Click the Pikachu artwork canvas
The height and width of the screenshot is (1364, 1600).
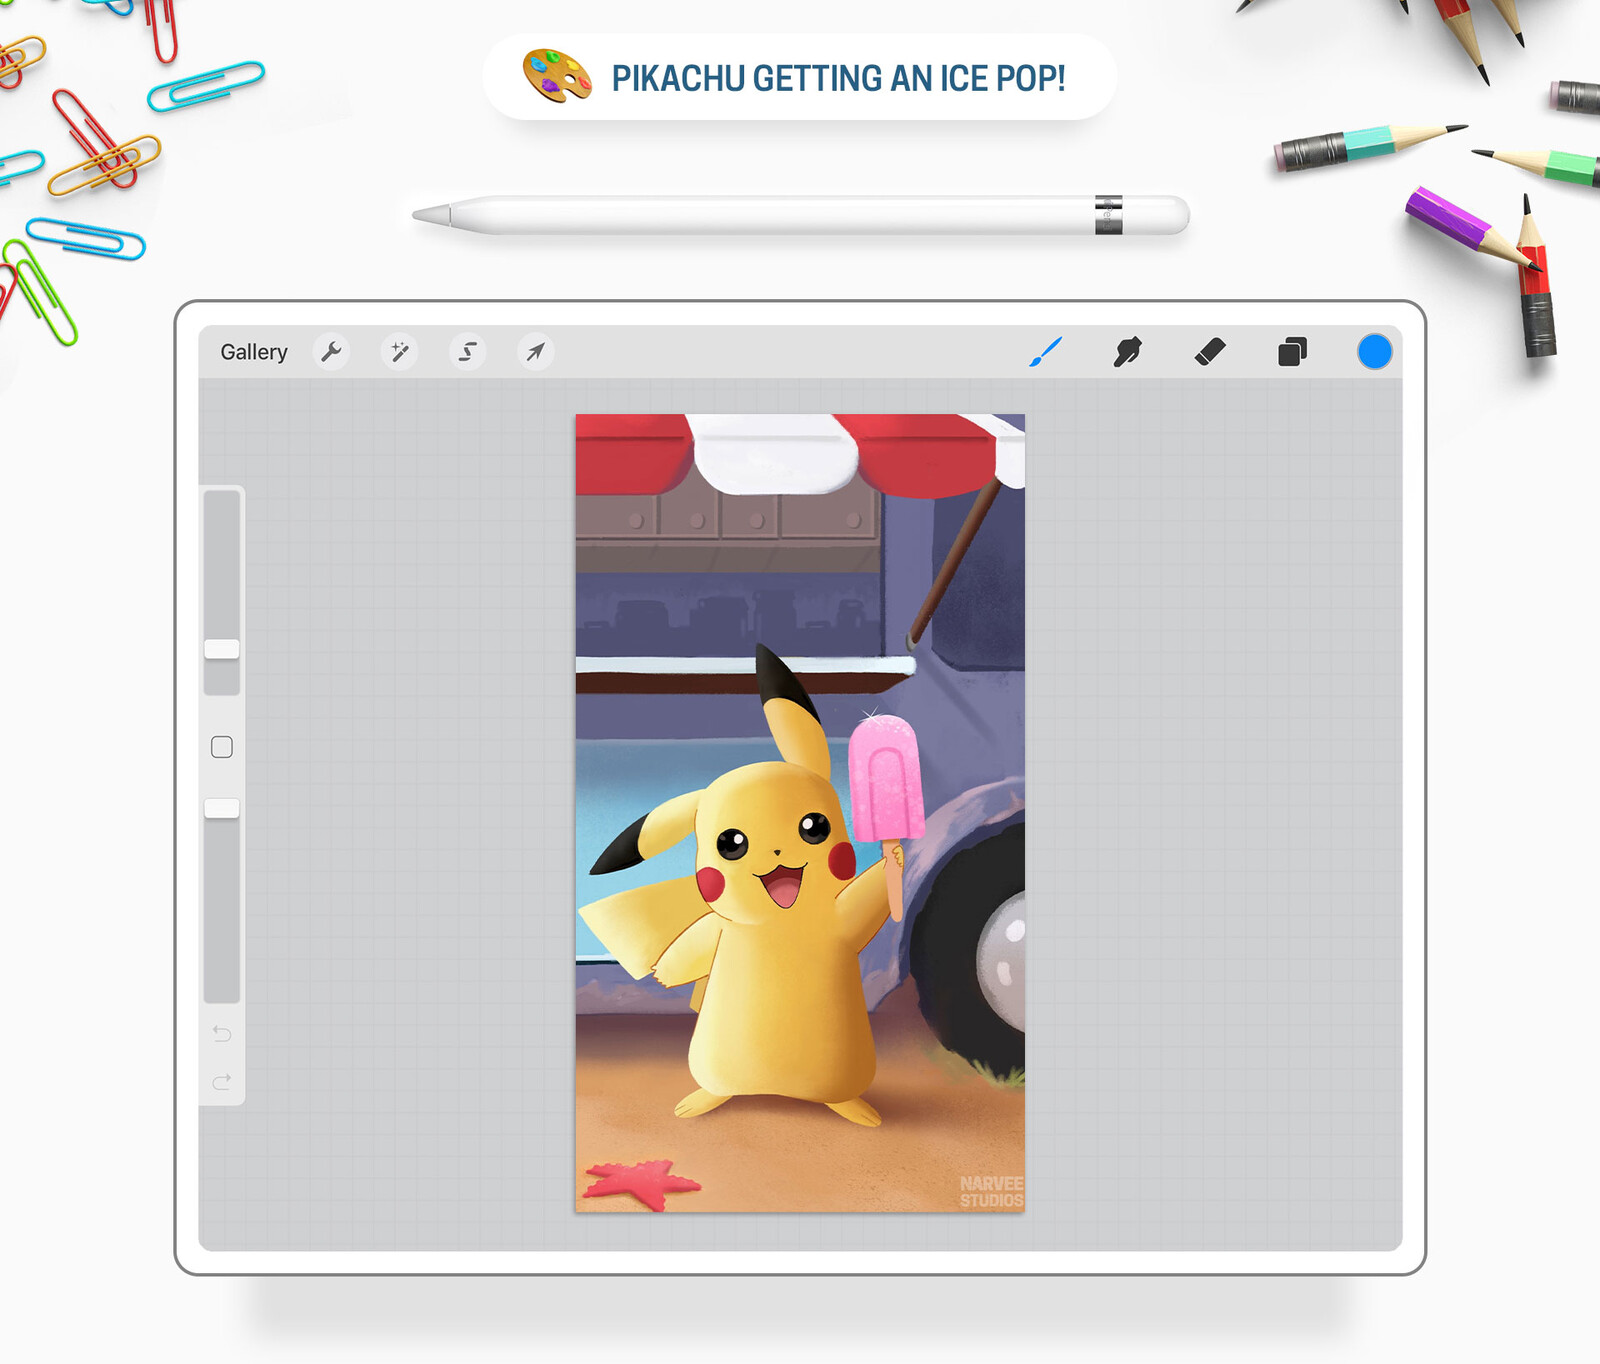coord(800,813)
